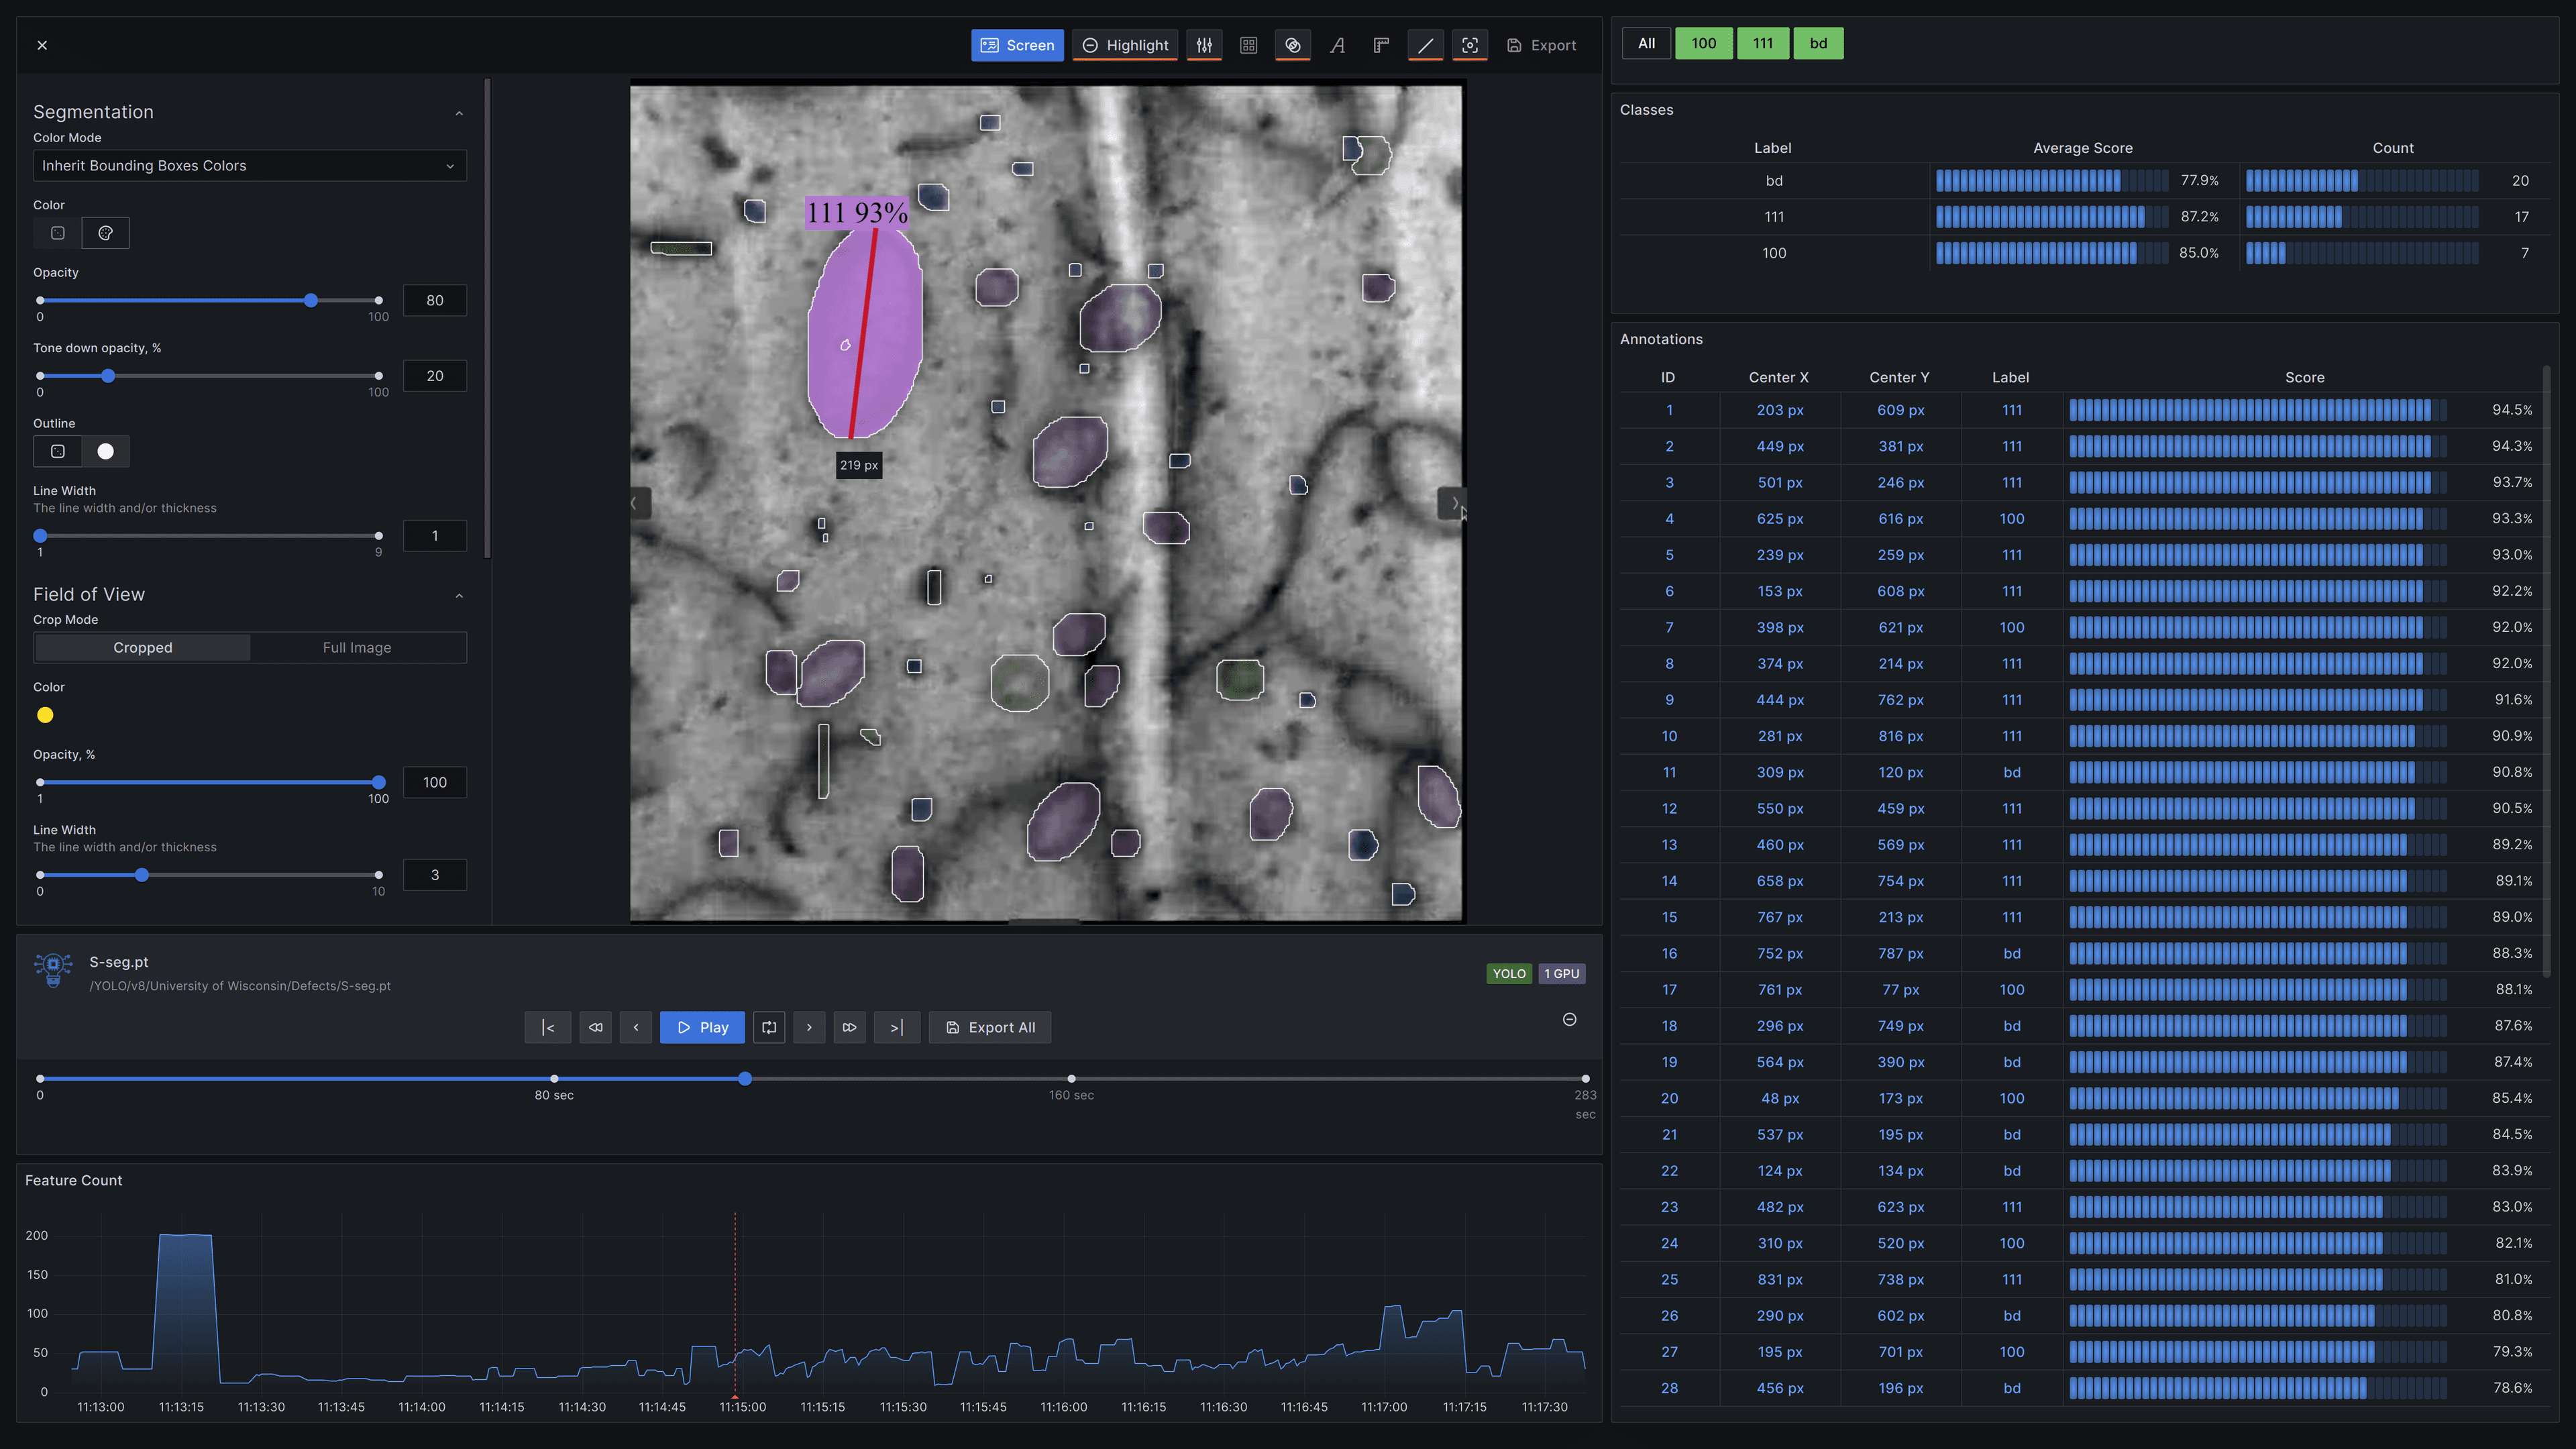2576x1449 pixels.
Task: Switch segmentation outline to filled mode
Action: tap(105, 451)
